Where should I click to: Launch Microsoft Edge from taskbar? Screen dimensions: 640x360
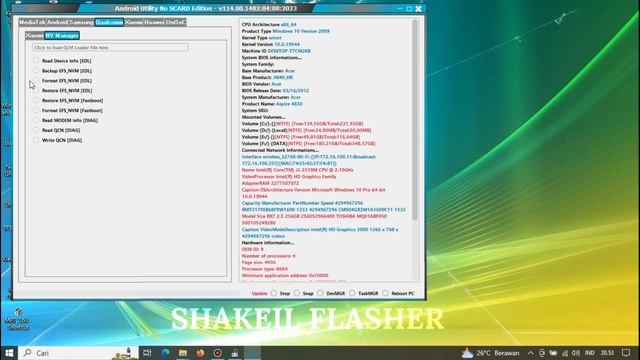(x=165, y=353)
